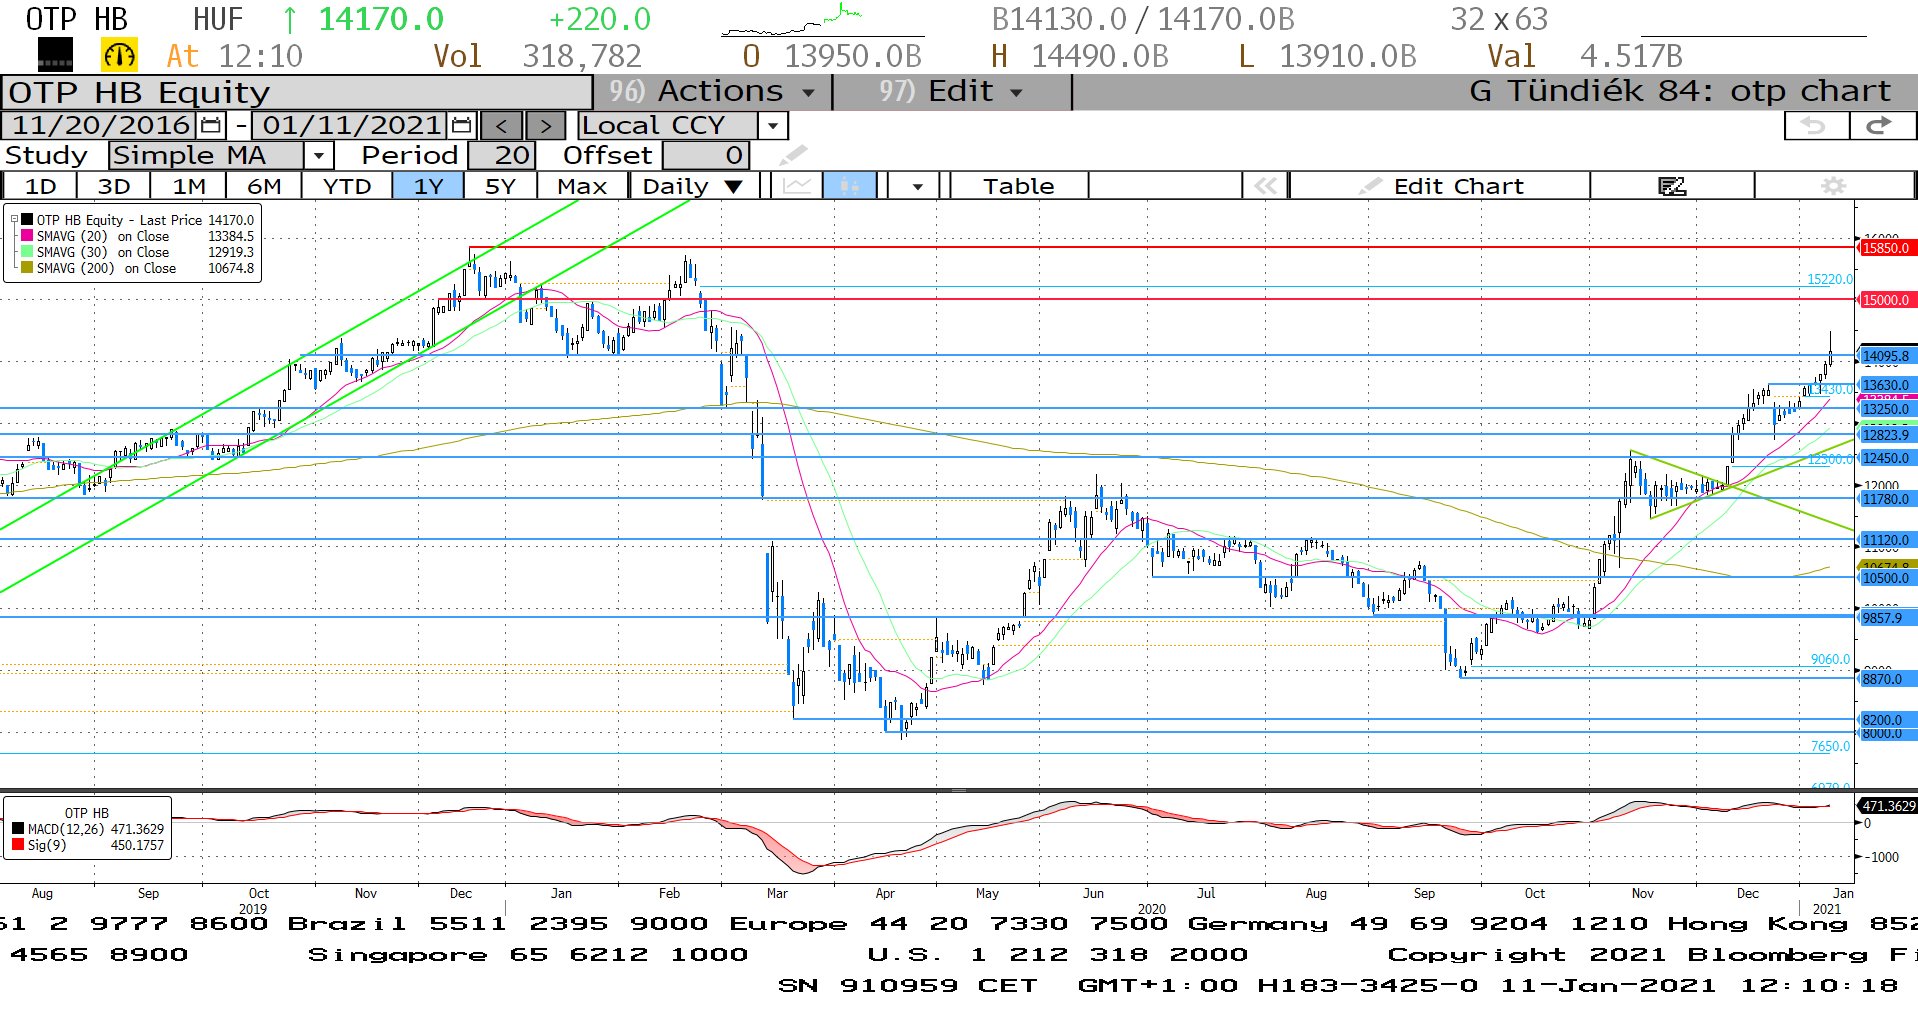Click the red Sig(9) legend swatch
This screenshot has height=1025, width=1918.
(x=18, y=845)
